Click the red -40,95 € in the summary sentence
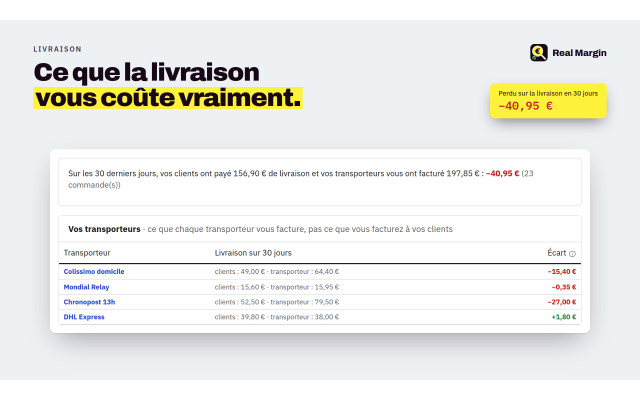Viewport: 640px width, 400px height. [502, 173]
